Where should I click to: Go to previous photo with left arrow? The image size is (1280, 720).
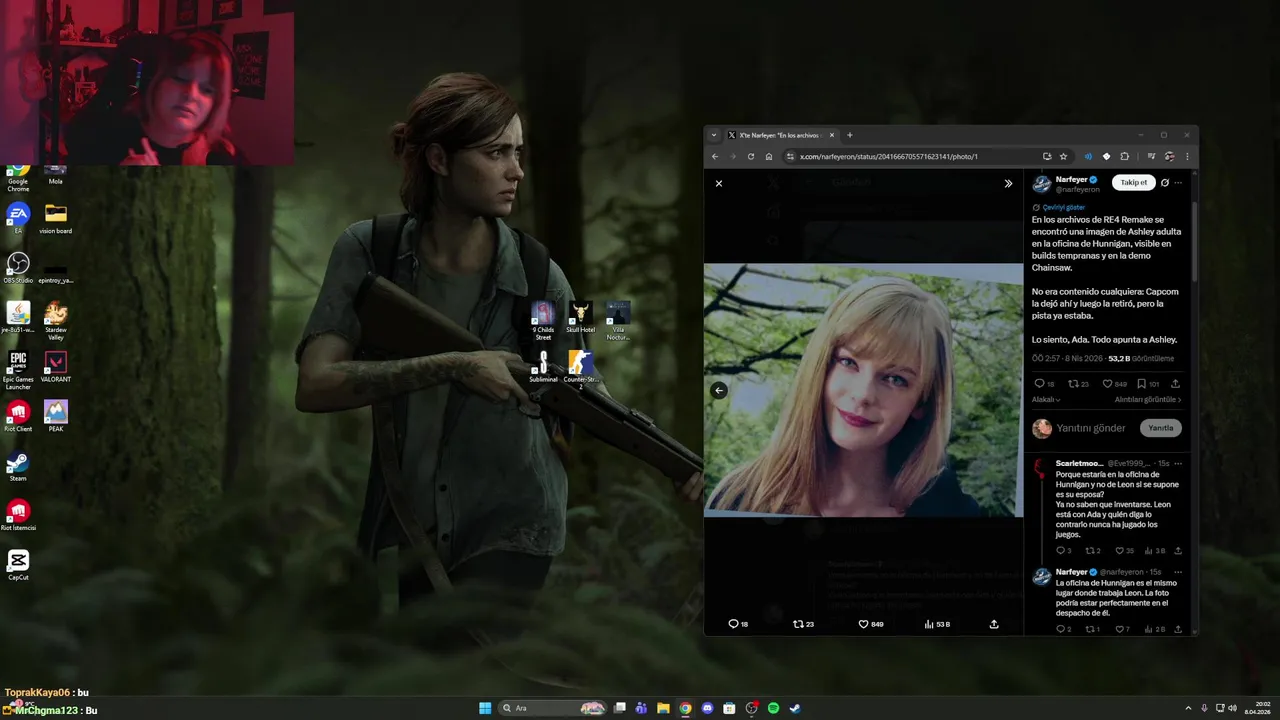[x=718, y=390]
